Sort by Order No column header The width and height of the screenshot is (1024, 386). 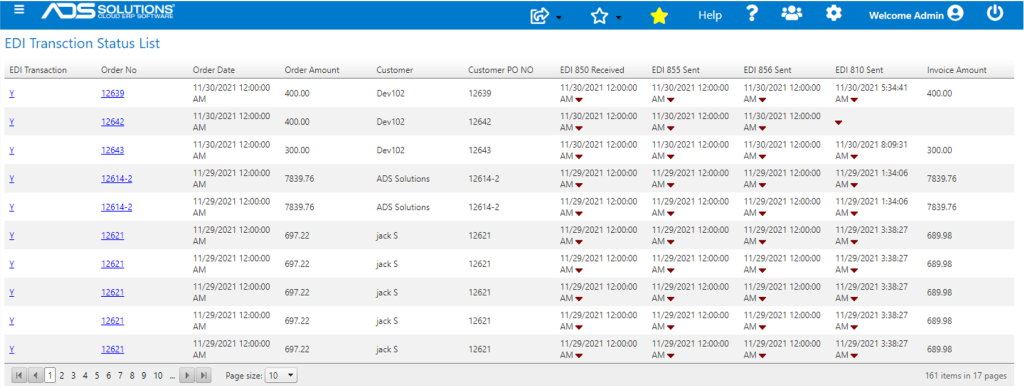118,70
